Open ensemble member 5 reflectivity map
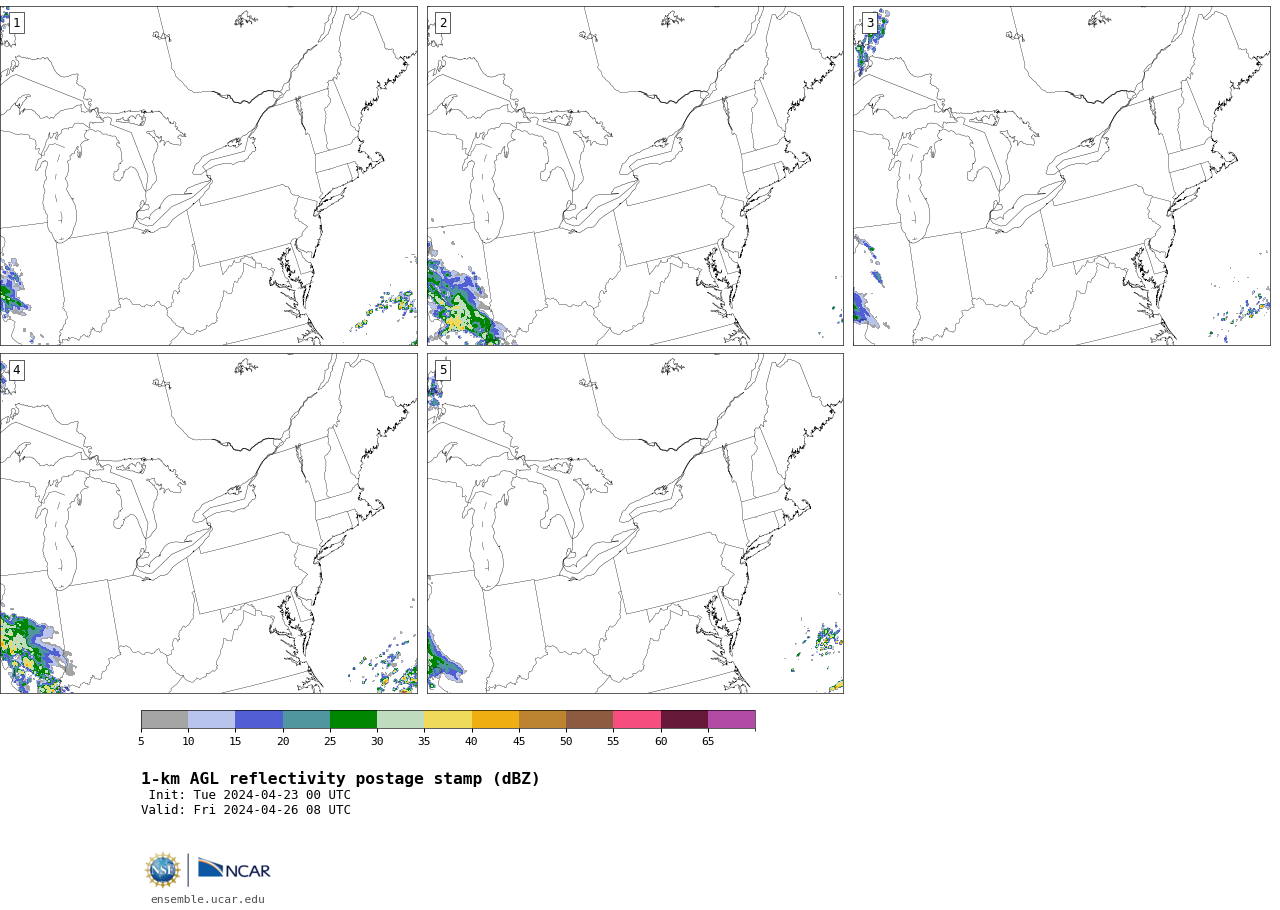Screen dimensions: 1280x910 click(635, 523)
